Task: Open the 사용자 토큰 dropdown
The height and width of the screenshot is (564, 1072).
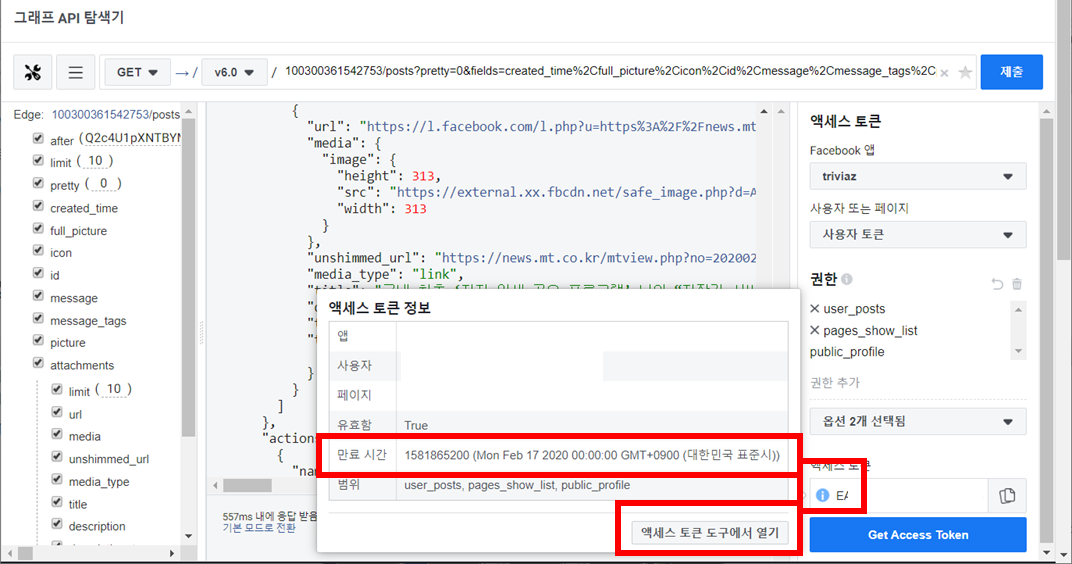Action: [x=917, y=234]
